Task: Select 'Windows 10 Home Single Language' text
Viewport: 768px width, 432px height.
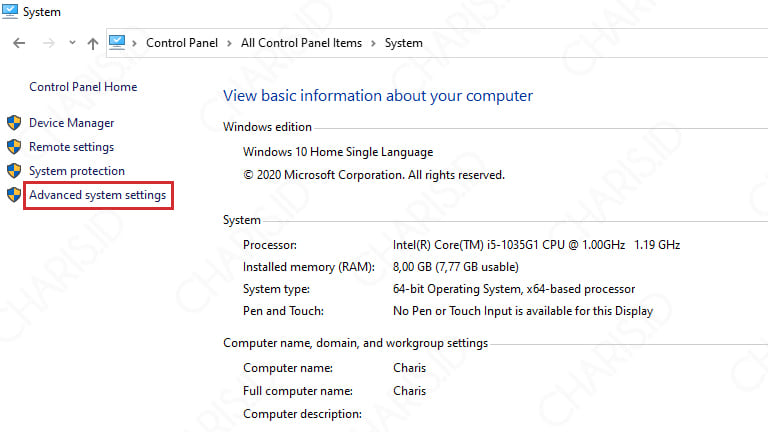Action: click(x=338, y=152)
